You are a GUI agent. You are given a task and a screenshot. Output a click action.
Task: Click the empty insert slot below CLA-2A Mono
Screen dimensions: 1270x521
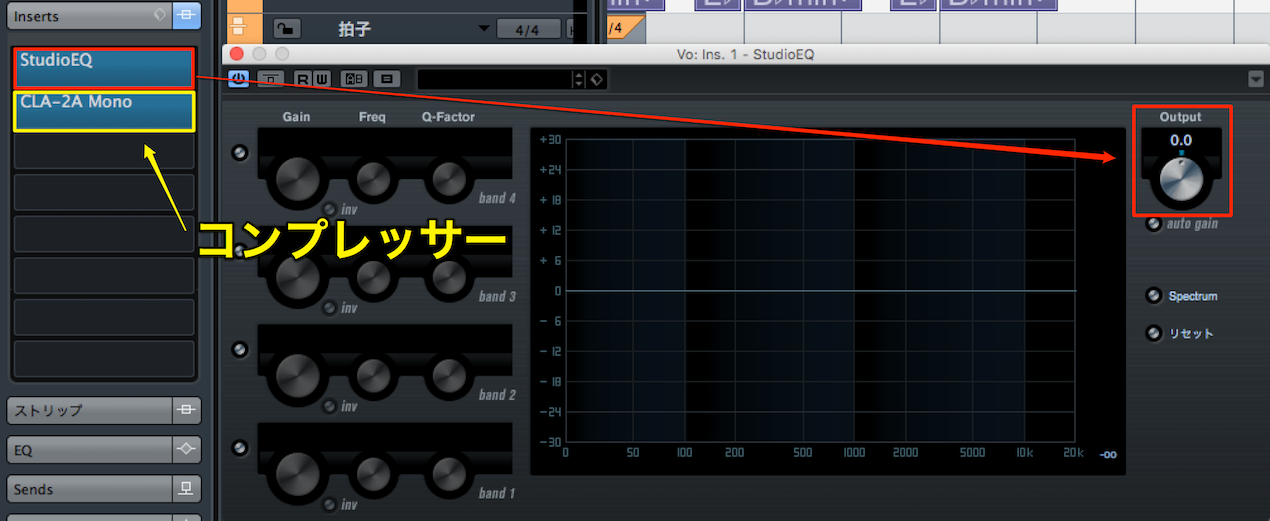(104, 151)
